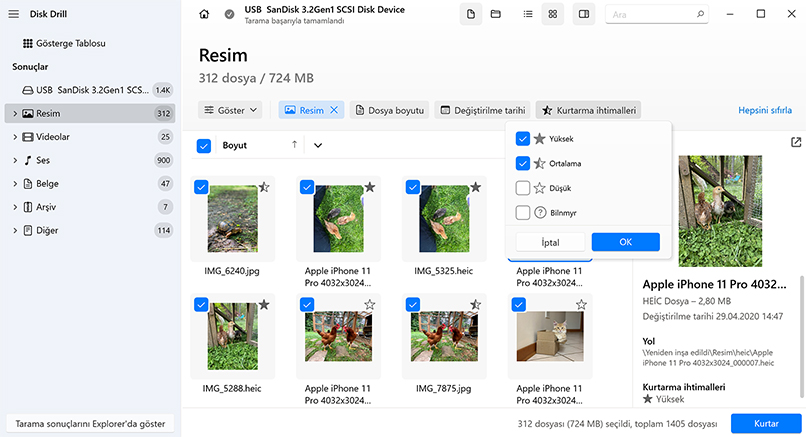Open Gösterge Tablosu in the sidebar
This screenshot has height=437, width=806.
click(x=70, y=44)
